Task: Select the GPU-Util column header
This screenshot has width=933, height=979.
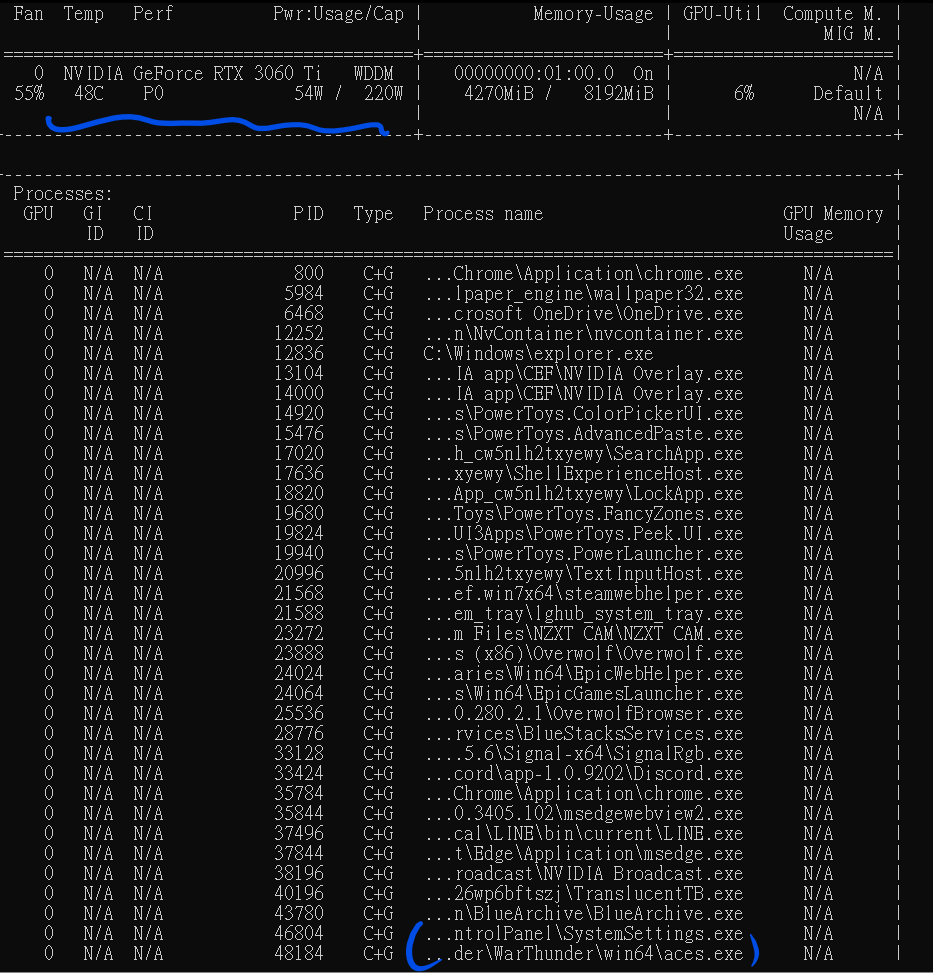Action: pyautogui.click(x=723, y=14)
